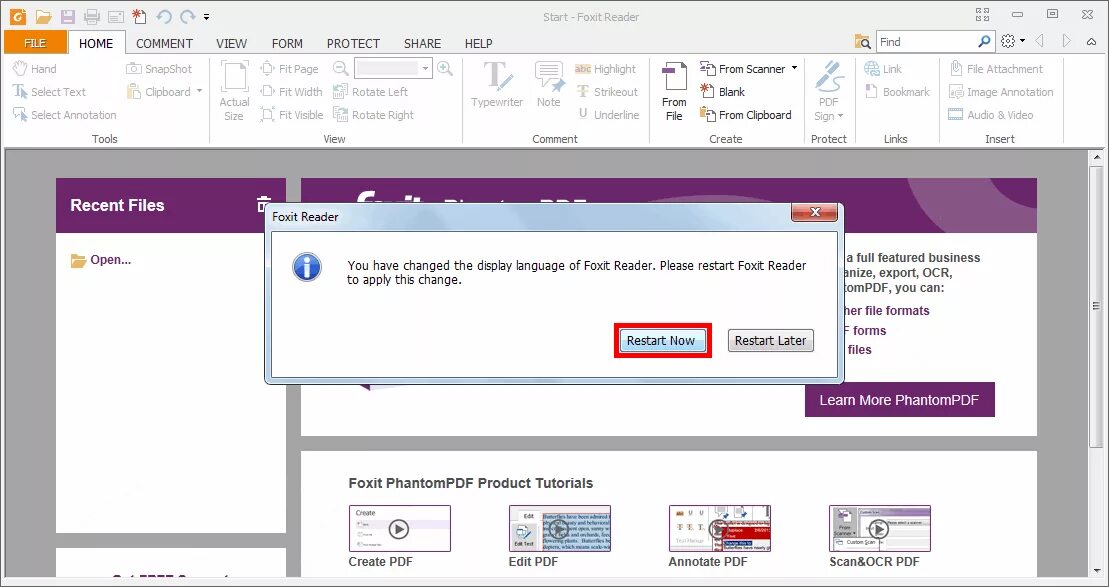Create PDF From Scanner

pyautogui.click(x=743, y=69)
